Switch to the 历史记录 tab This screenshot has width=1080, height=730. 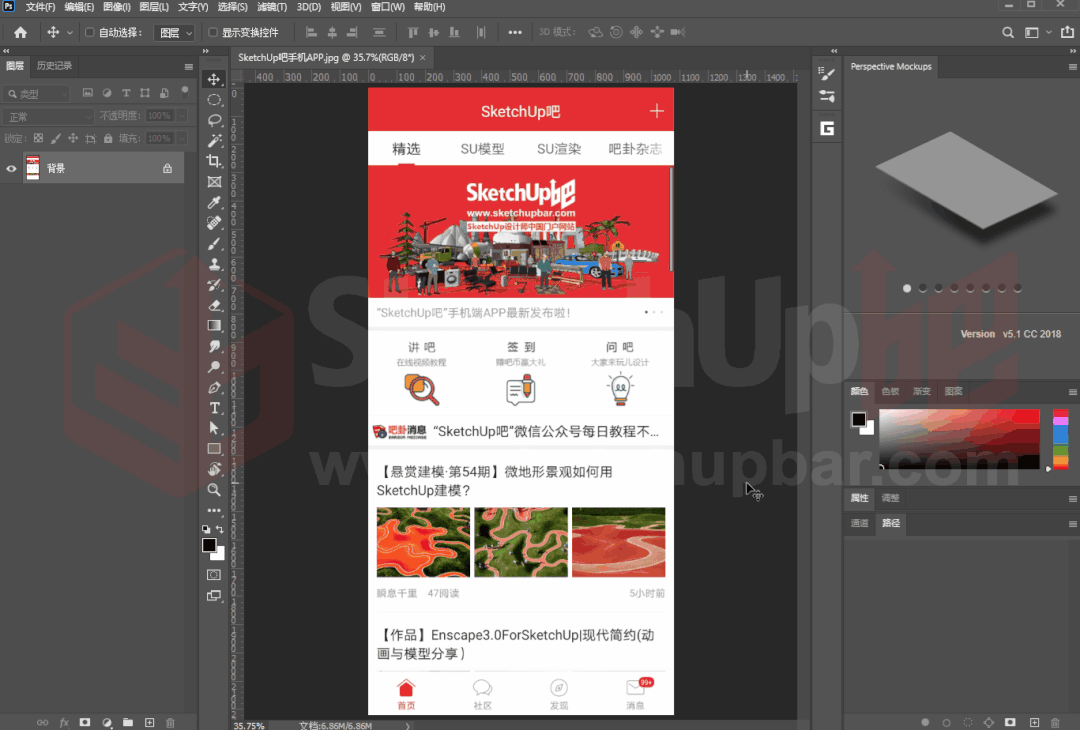[x=54, y=66]
